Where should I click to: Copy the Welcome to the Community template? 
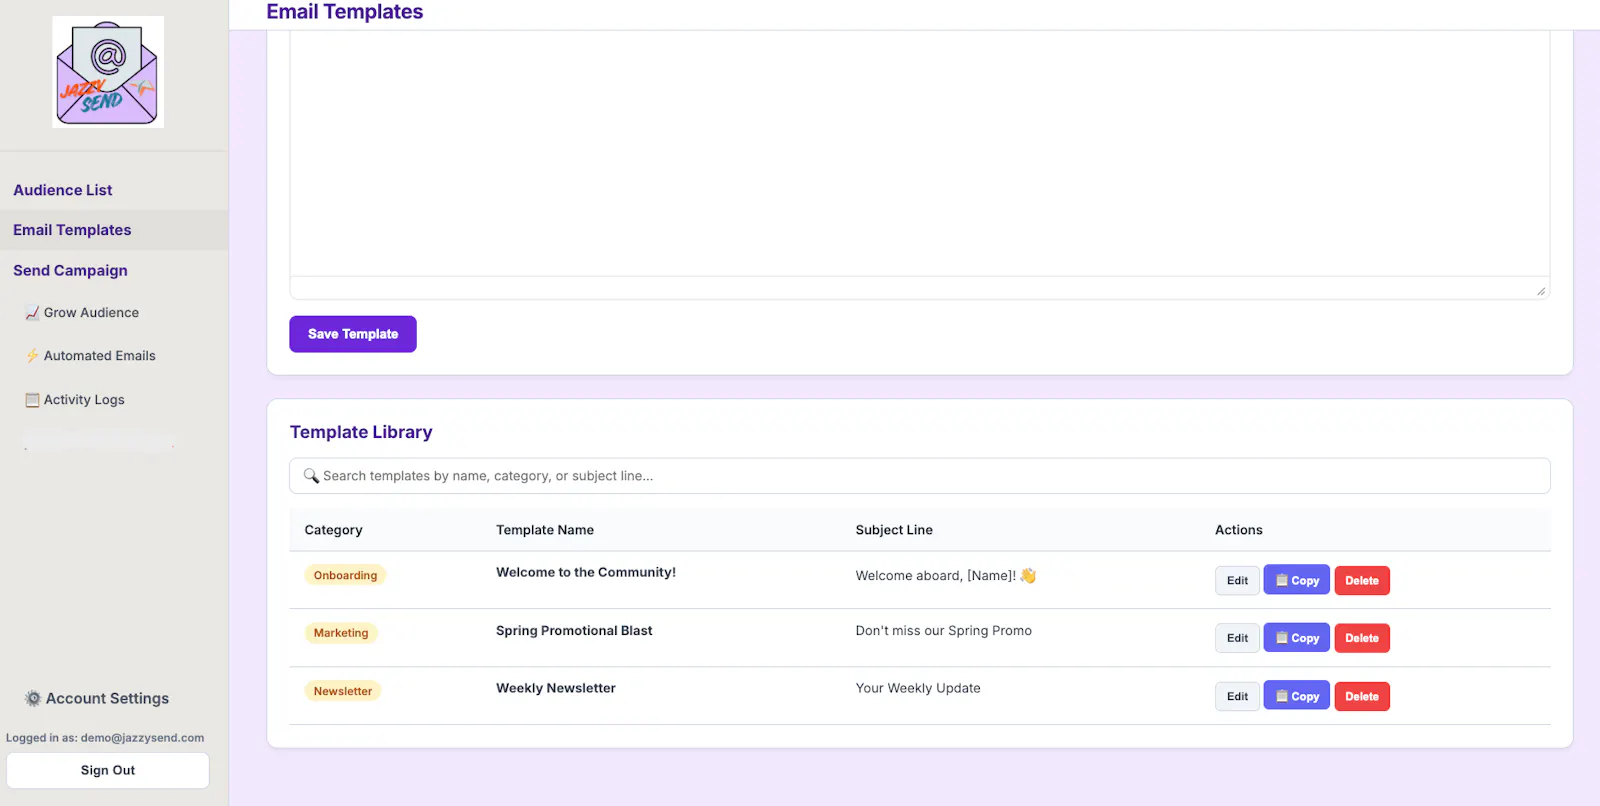tap(1297, 580)
